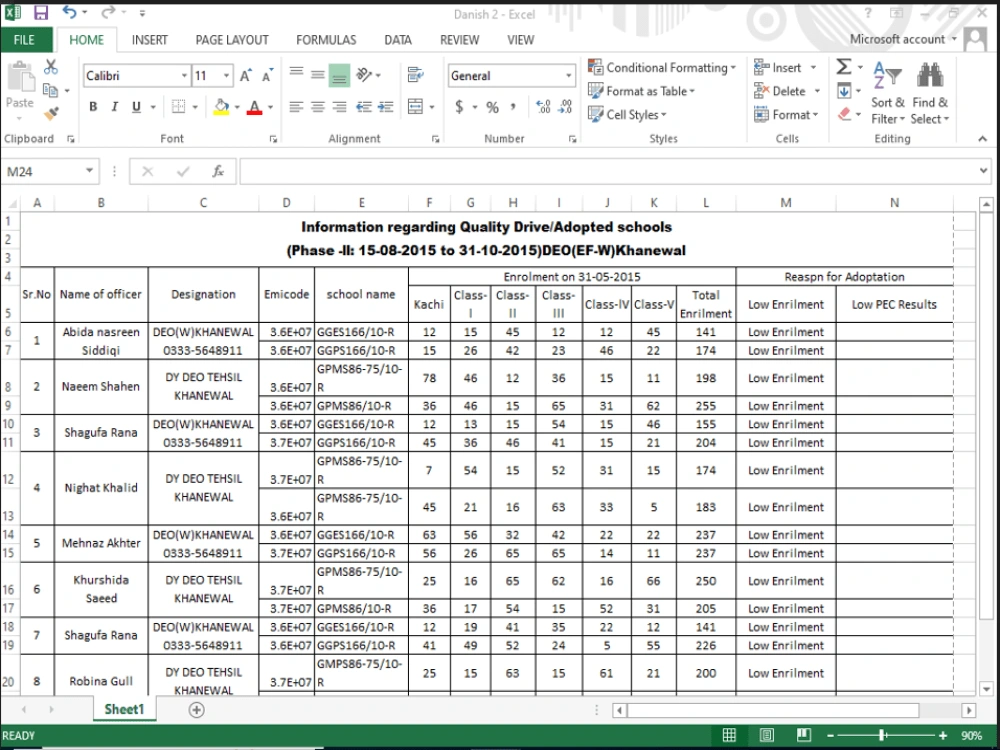Switch to the FORMULAS tab
The height and width of the screenshot is (750, 1000).
click(x=326, y=40)
